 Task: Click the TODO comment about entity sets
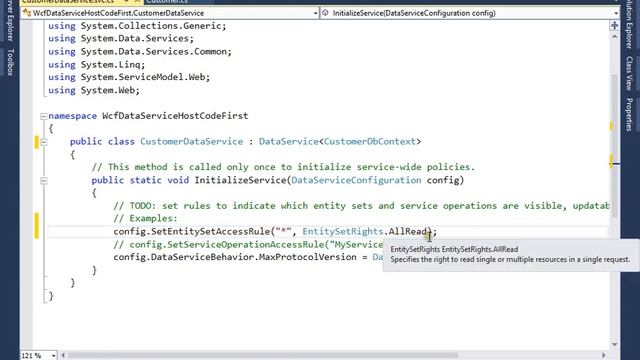361,206
